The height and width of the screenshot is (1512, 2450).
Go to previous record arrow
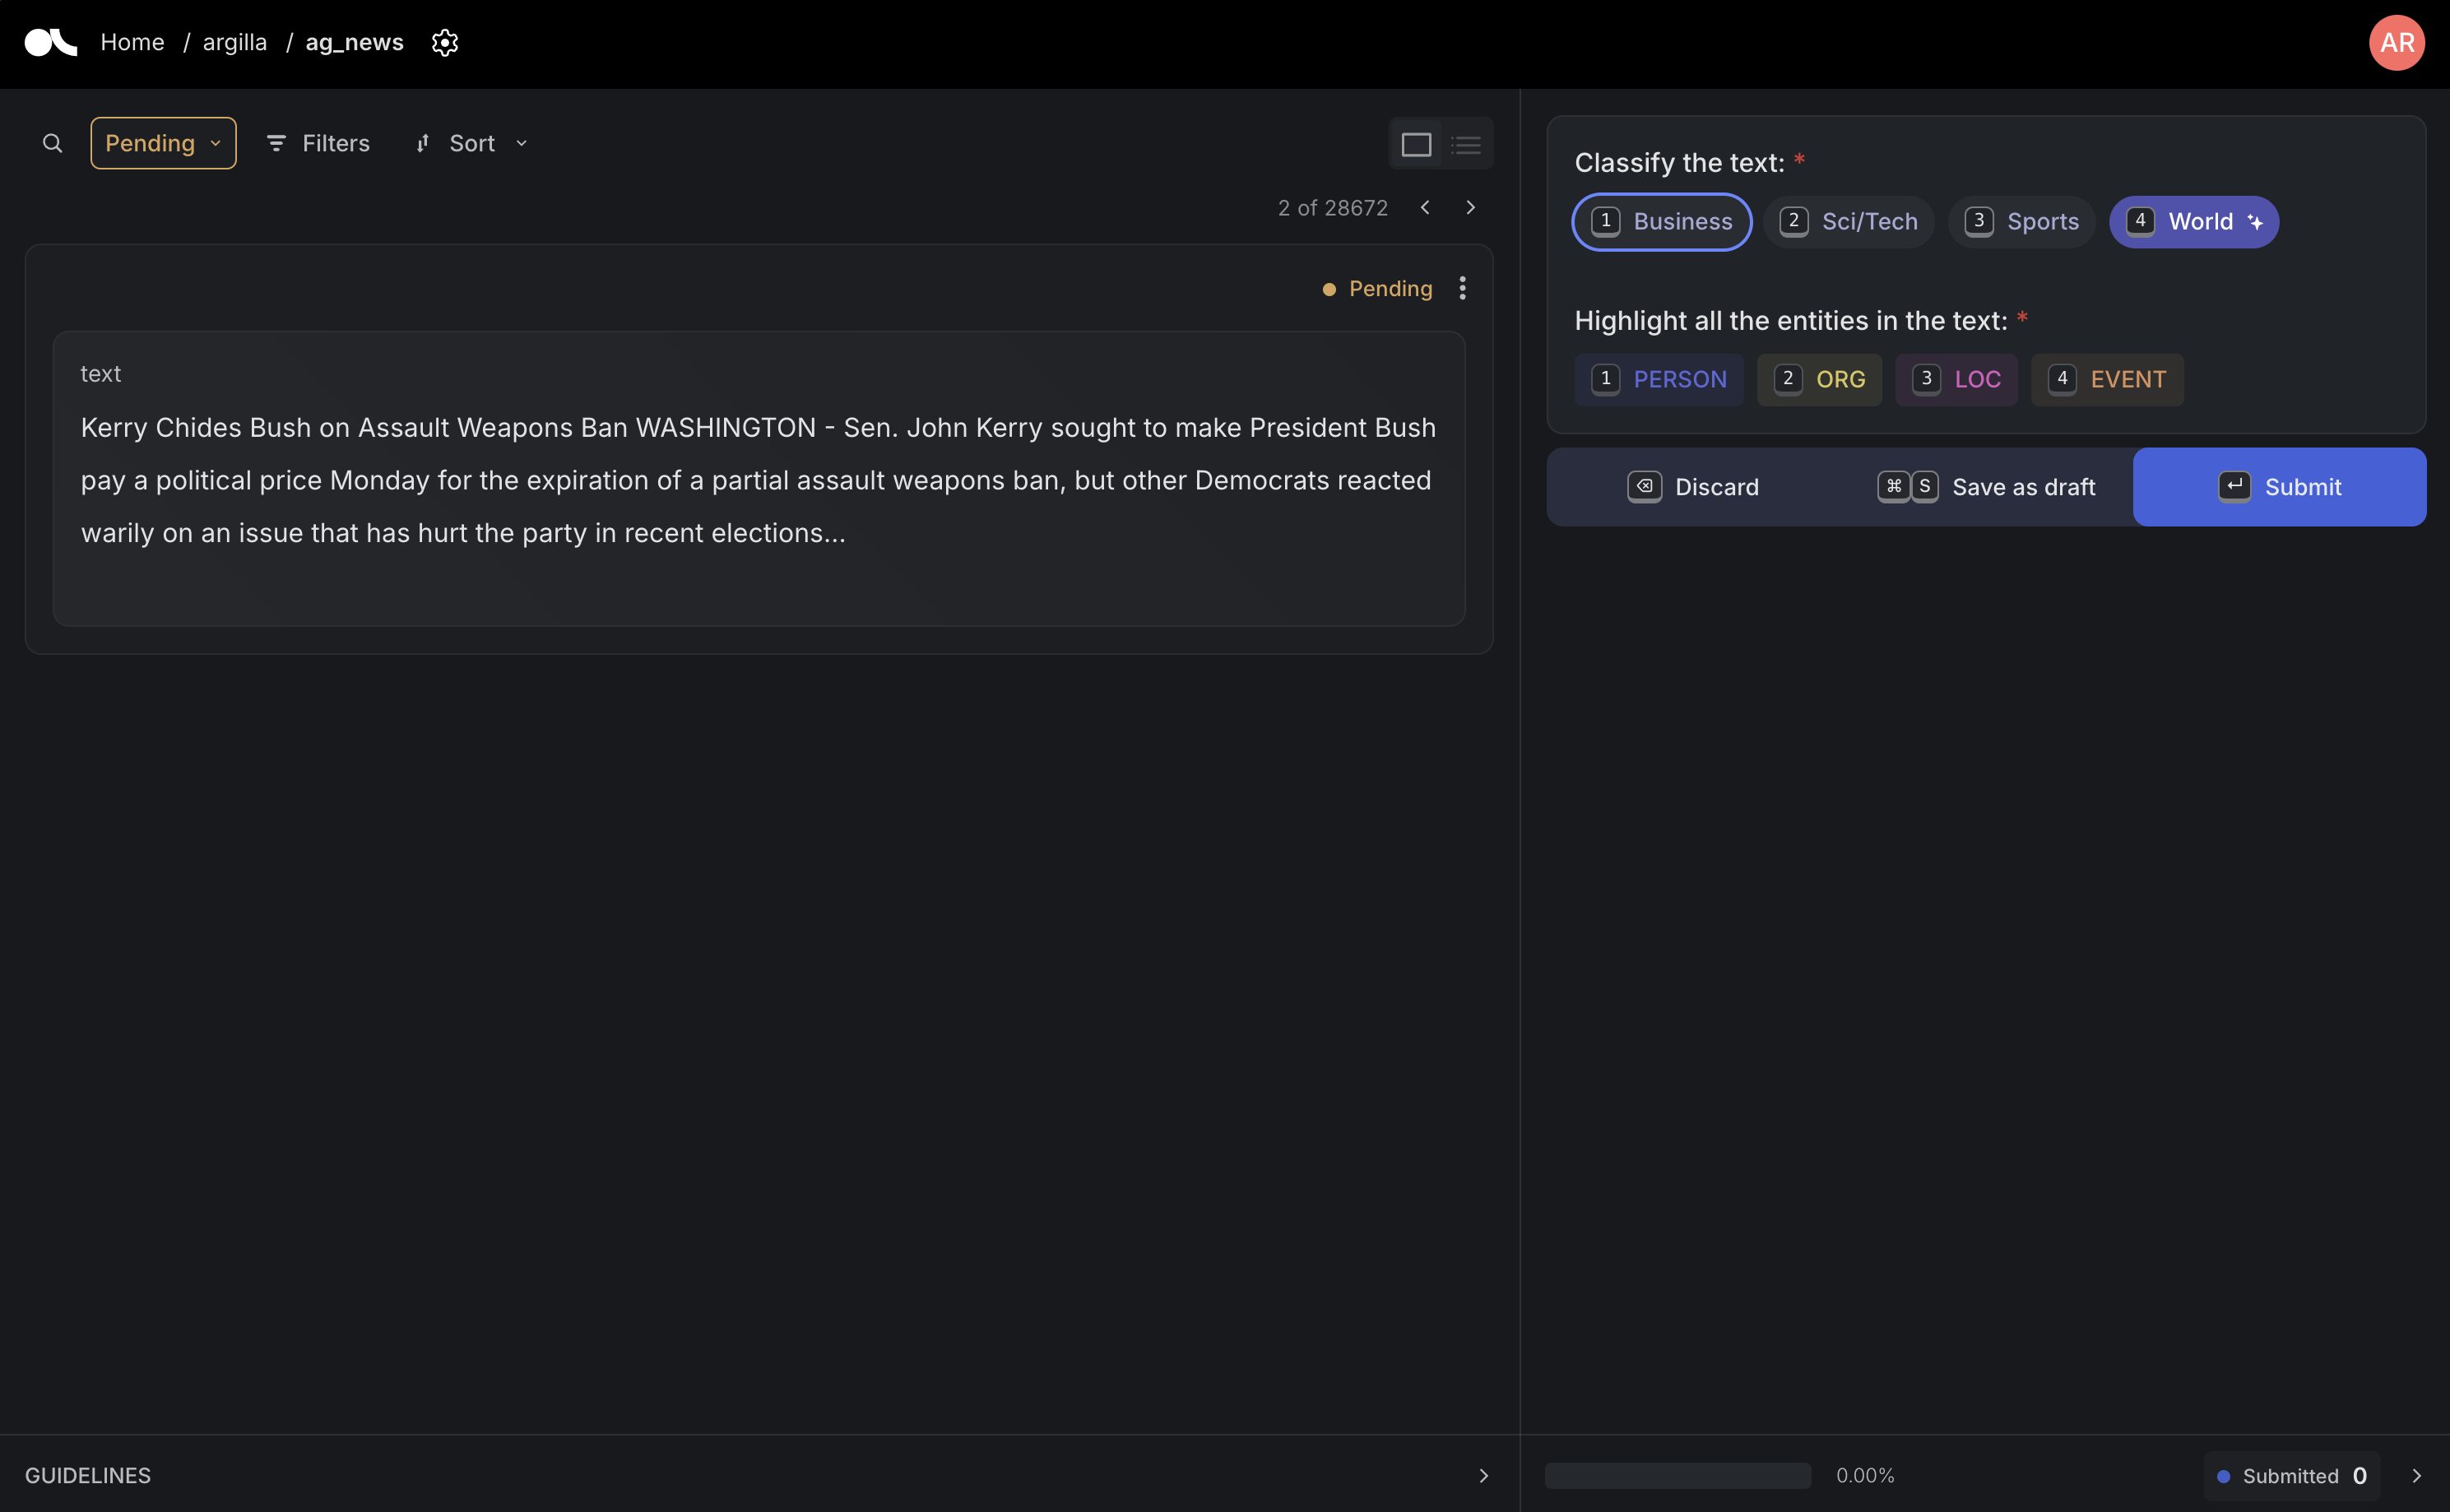[1424, 207]
